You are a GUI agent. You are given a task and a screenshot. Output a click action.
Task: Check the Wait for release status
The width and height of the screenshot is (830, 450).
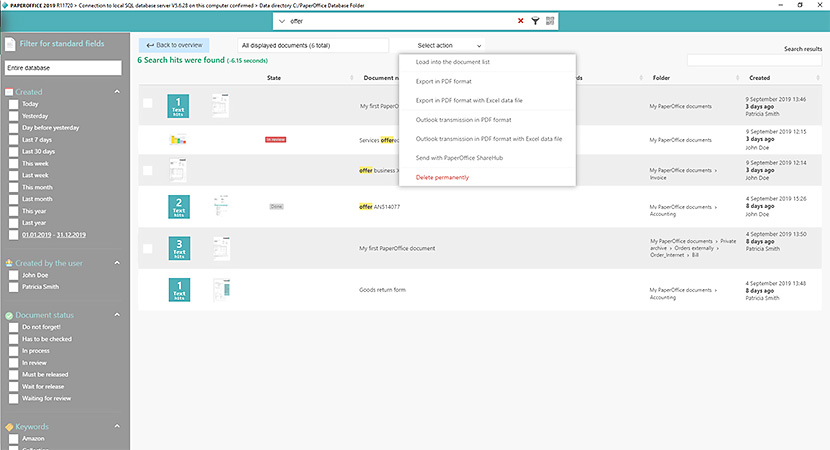pos(14,387)
